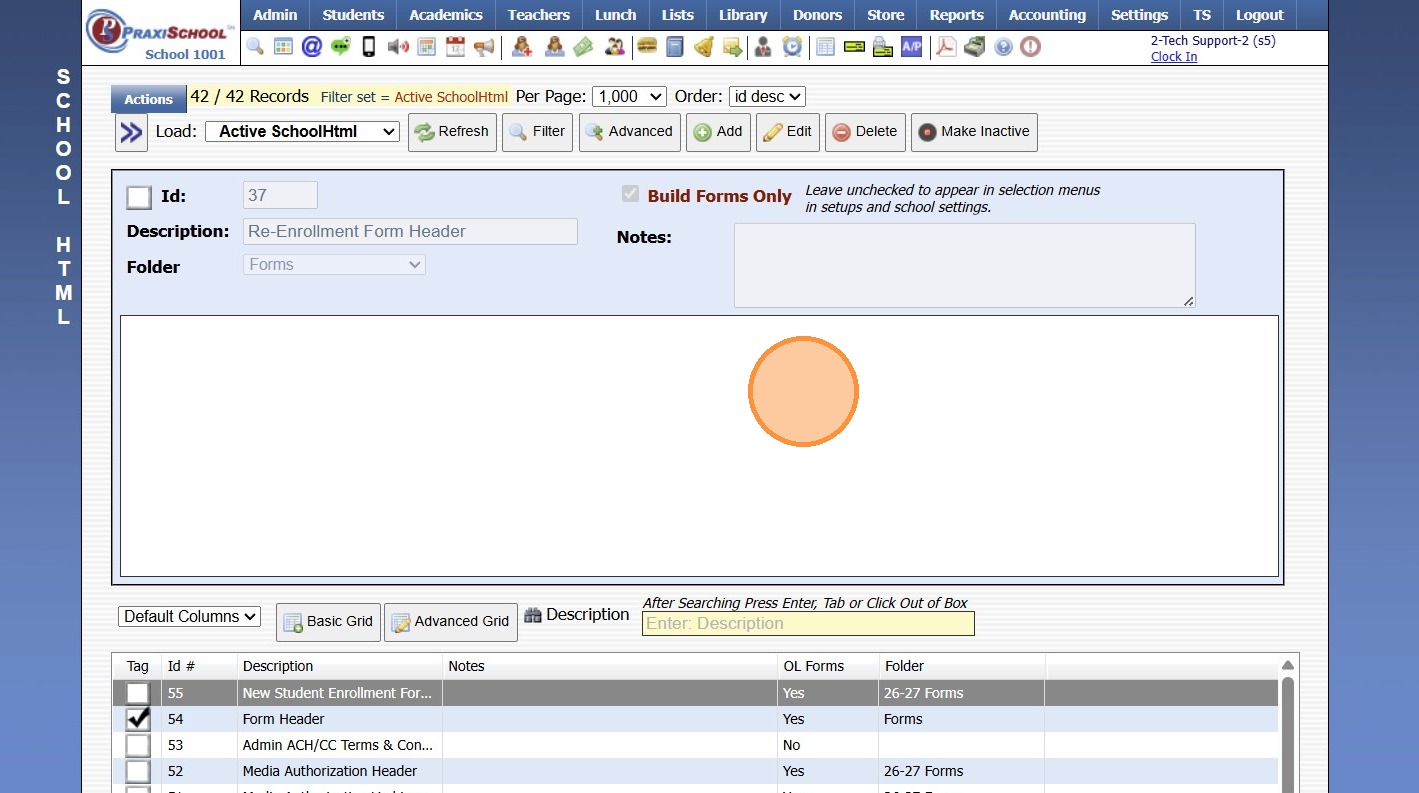Viewport: 1419px width, 793px height.
Task: Click the Delete button
Action: (865, 132)
